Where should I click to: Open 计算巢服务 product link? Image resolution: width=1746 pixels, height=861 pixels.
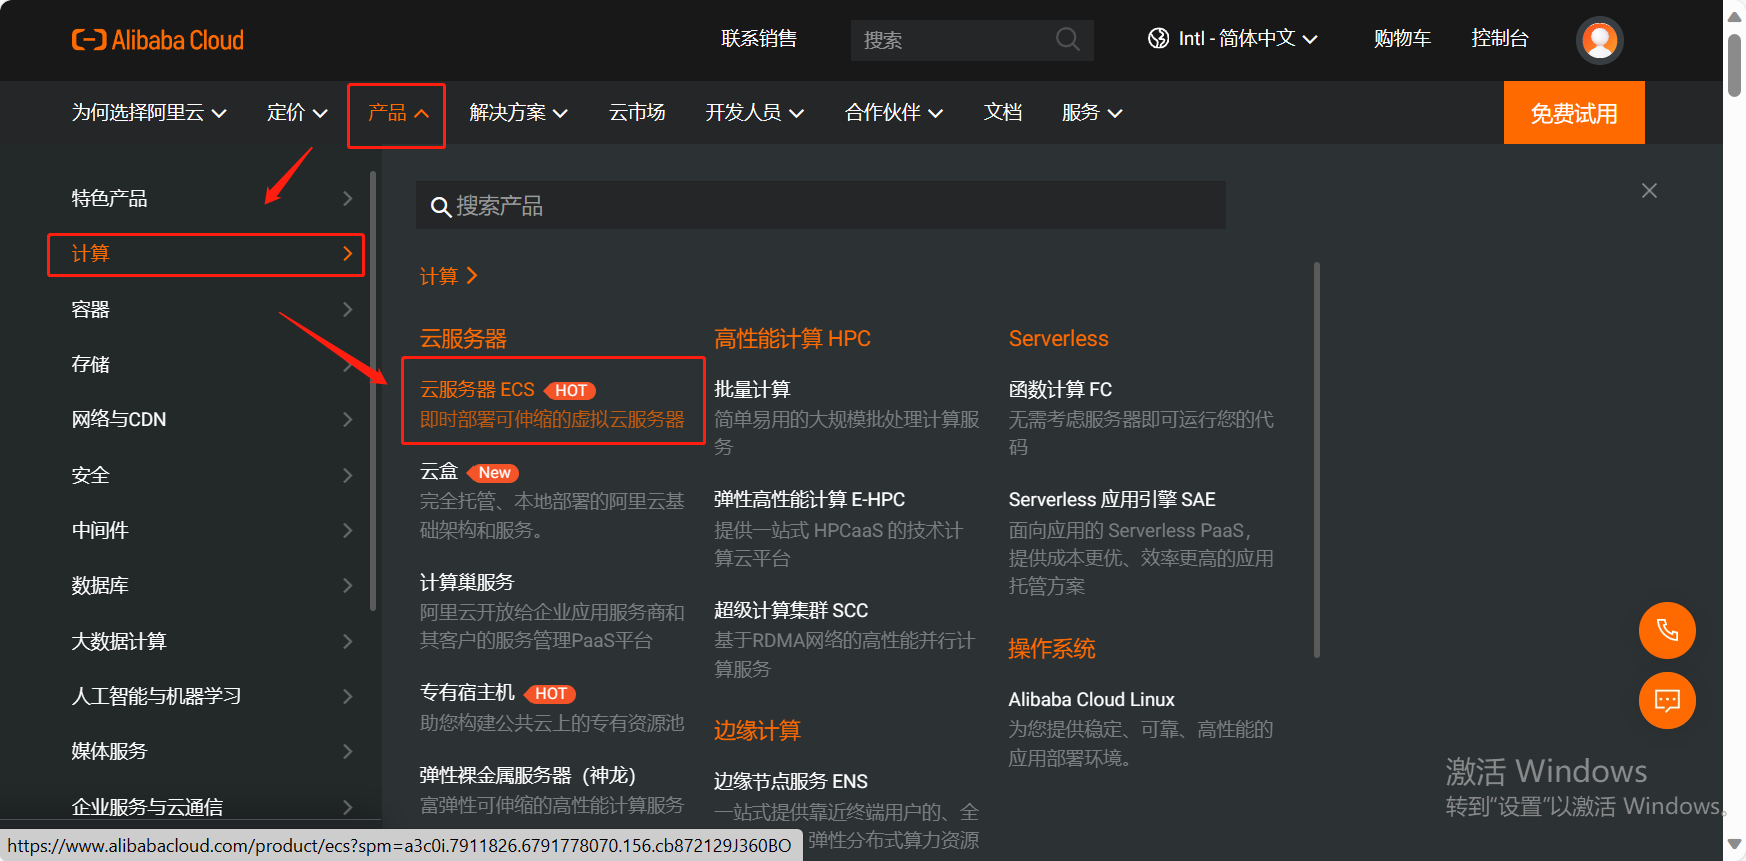coord(467,582)
